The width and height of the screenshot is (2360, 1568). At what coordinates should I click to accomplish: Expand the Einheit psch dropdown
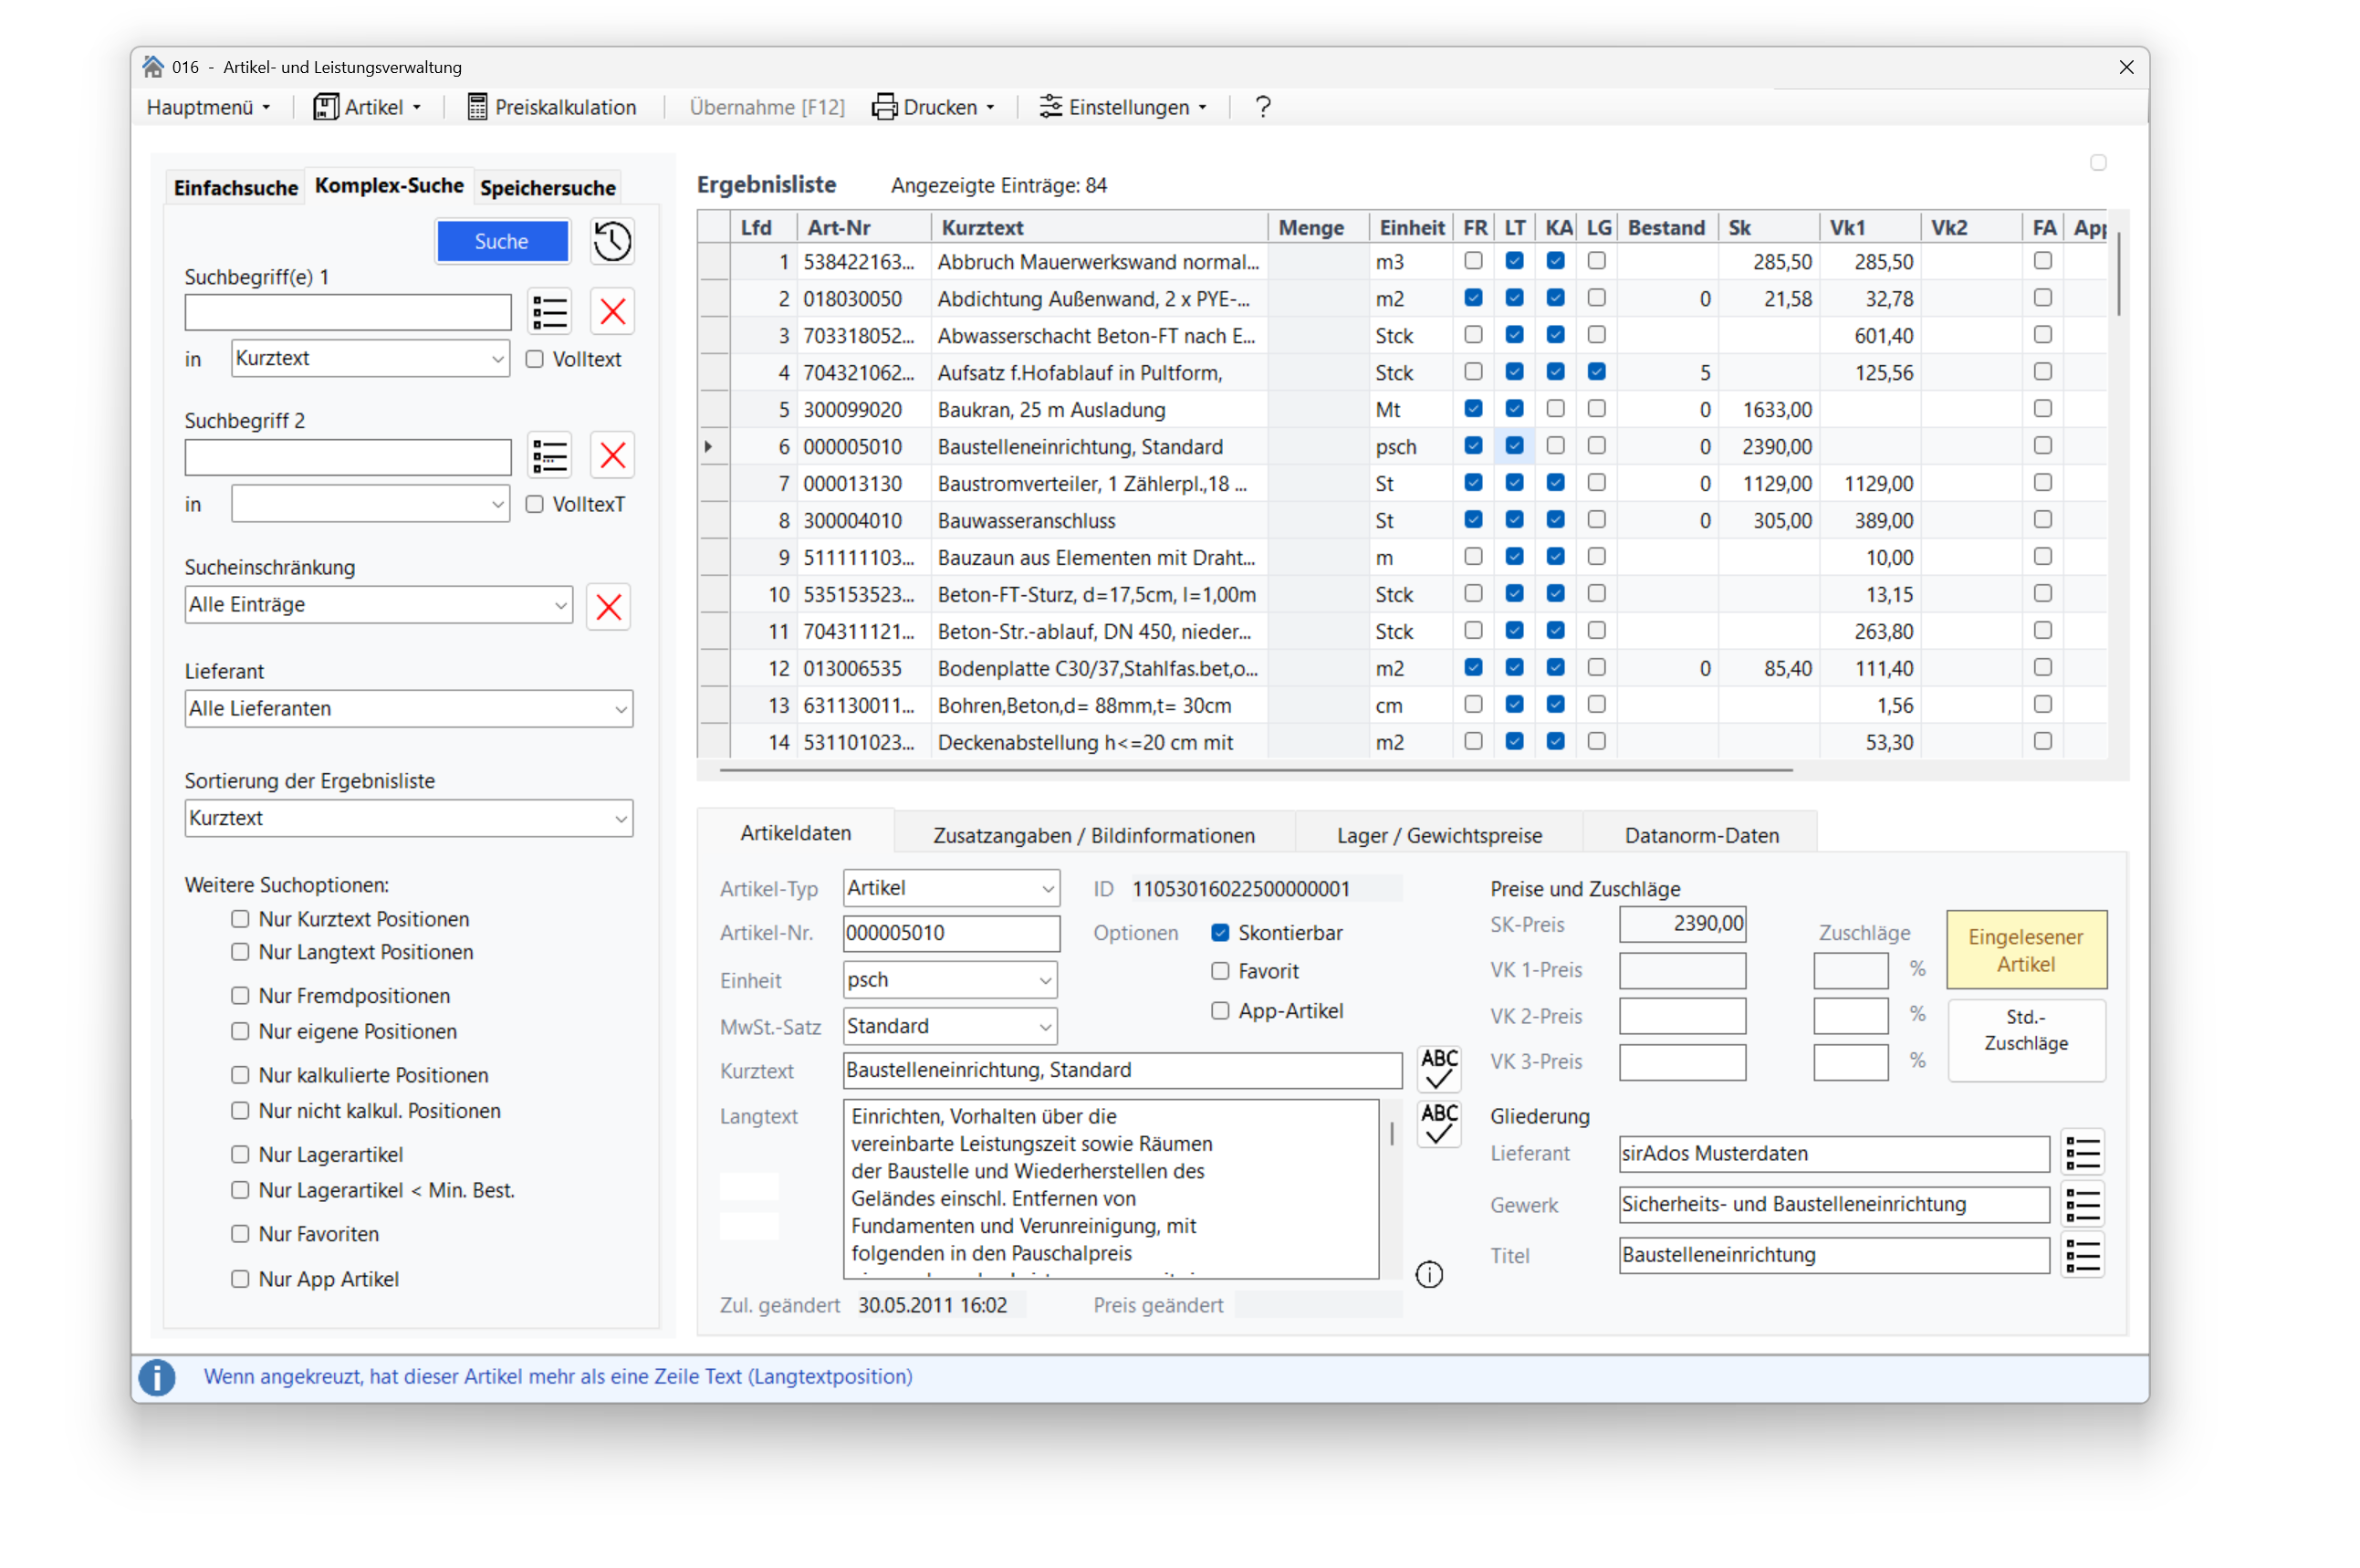[x=950, y=980]
